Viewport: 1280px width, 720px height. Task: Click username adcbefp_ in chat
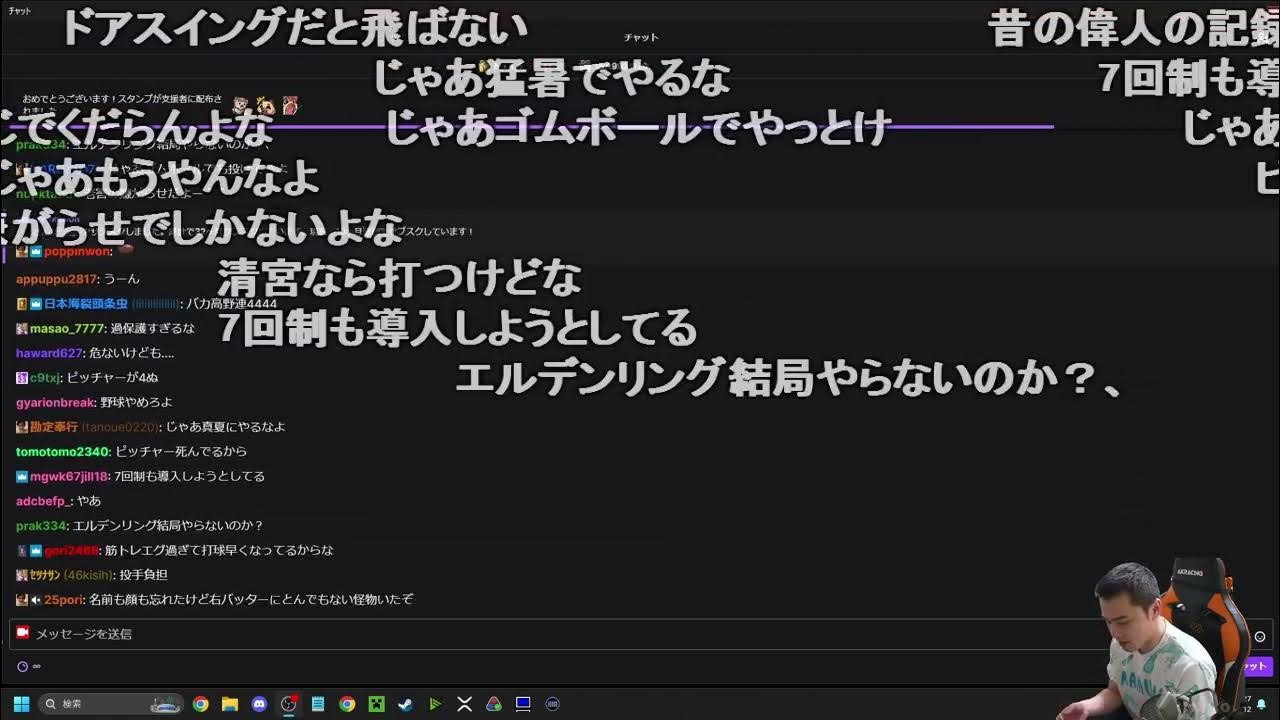(x=44, y=501)
